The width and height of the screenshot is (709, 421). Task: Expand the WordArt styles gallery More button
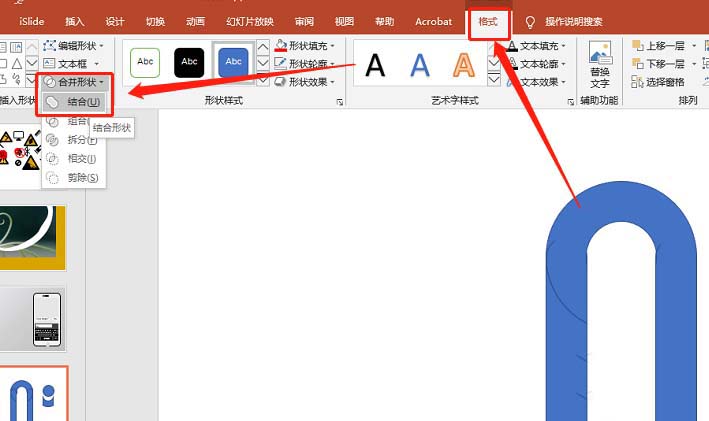(x=494, y=80)
